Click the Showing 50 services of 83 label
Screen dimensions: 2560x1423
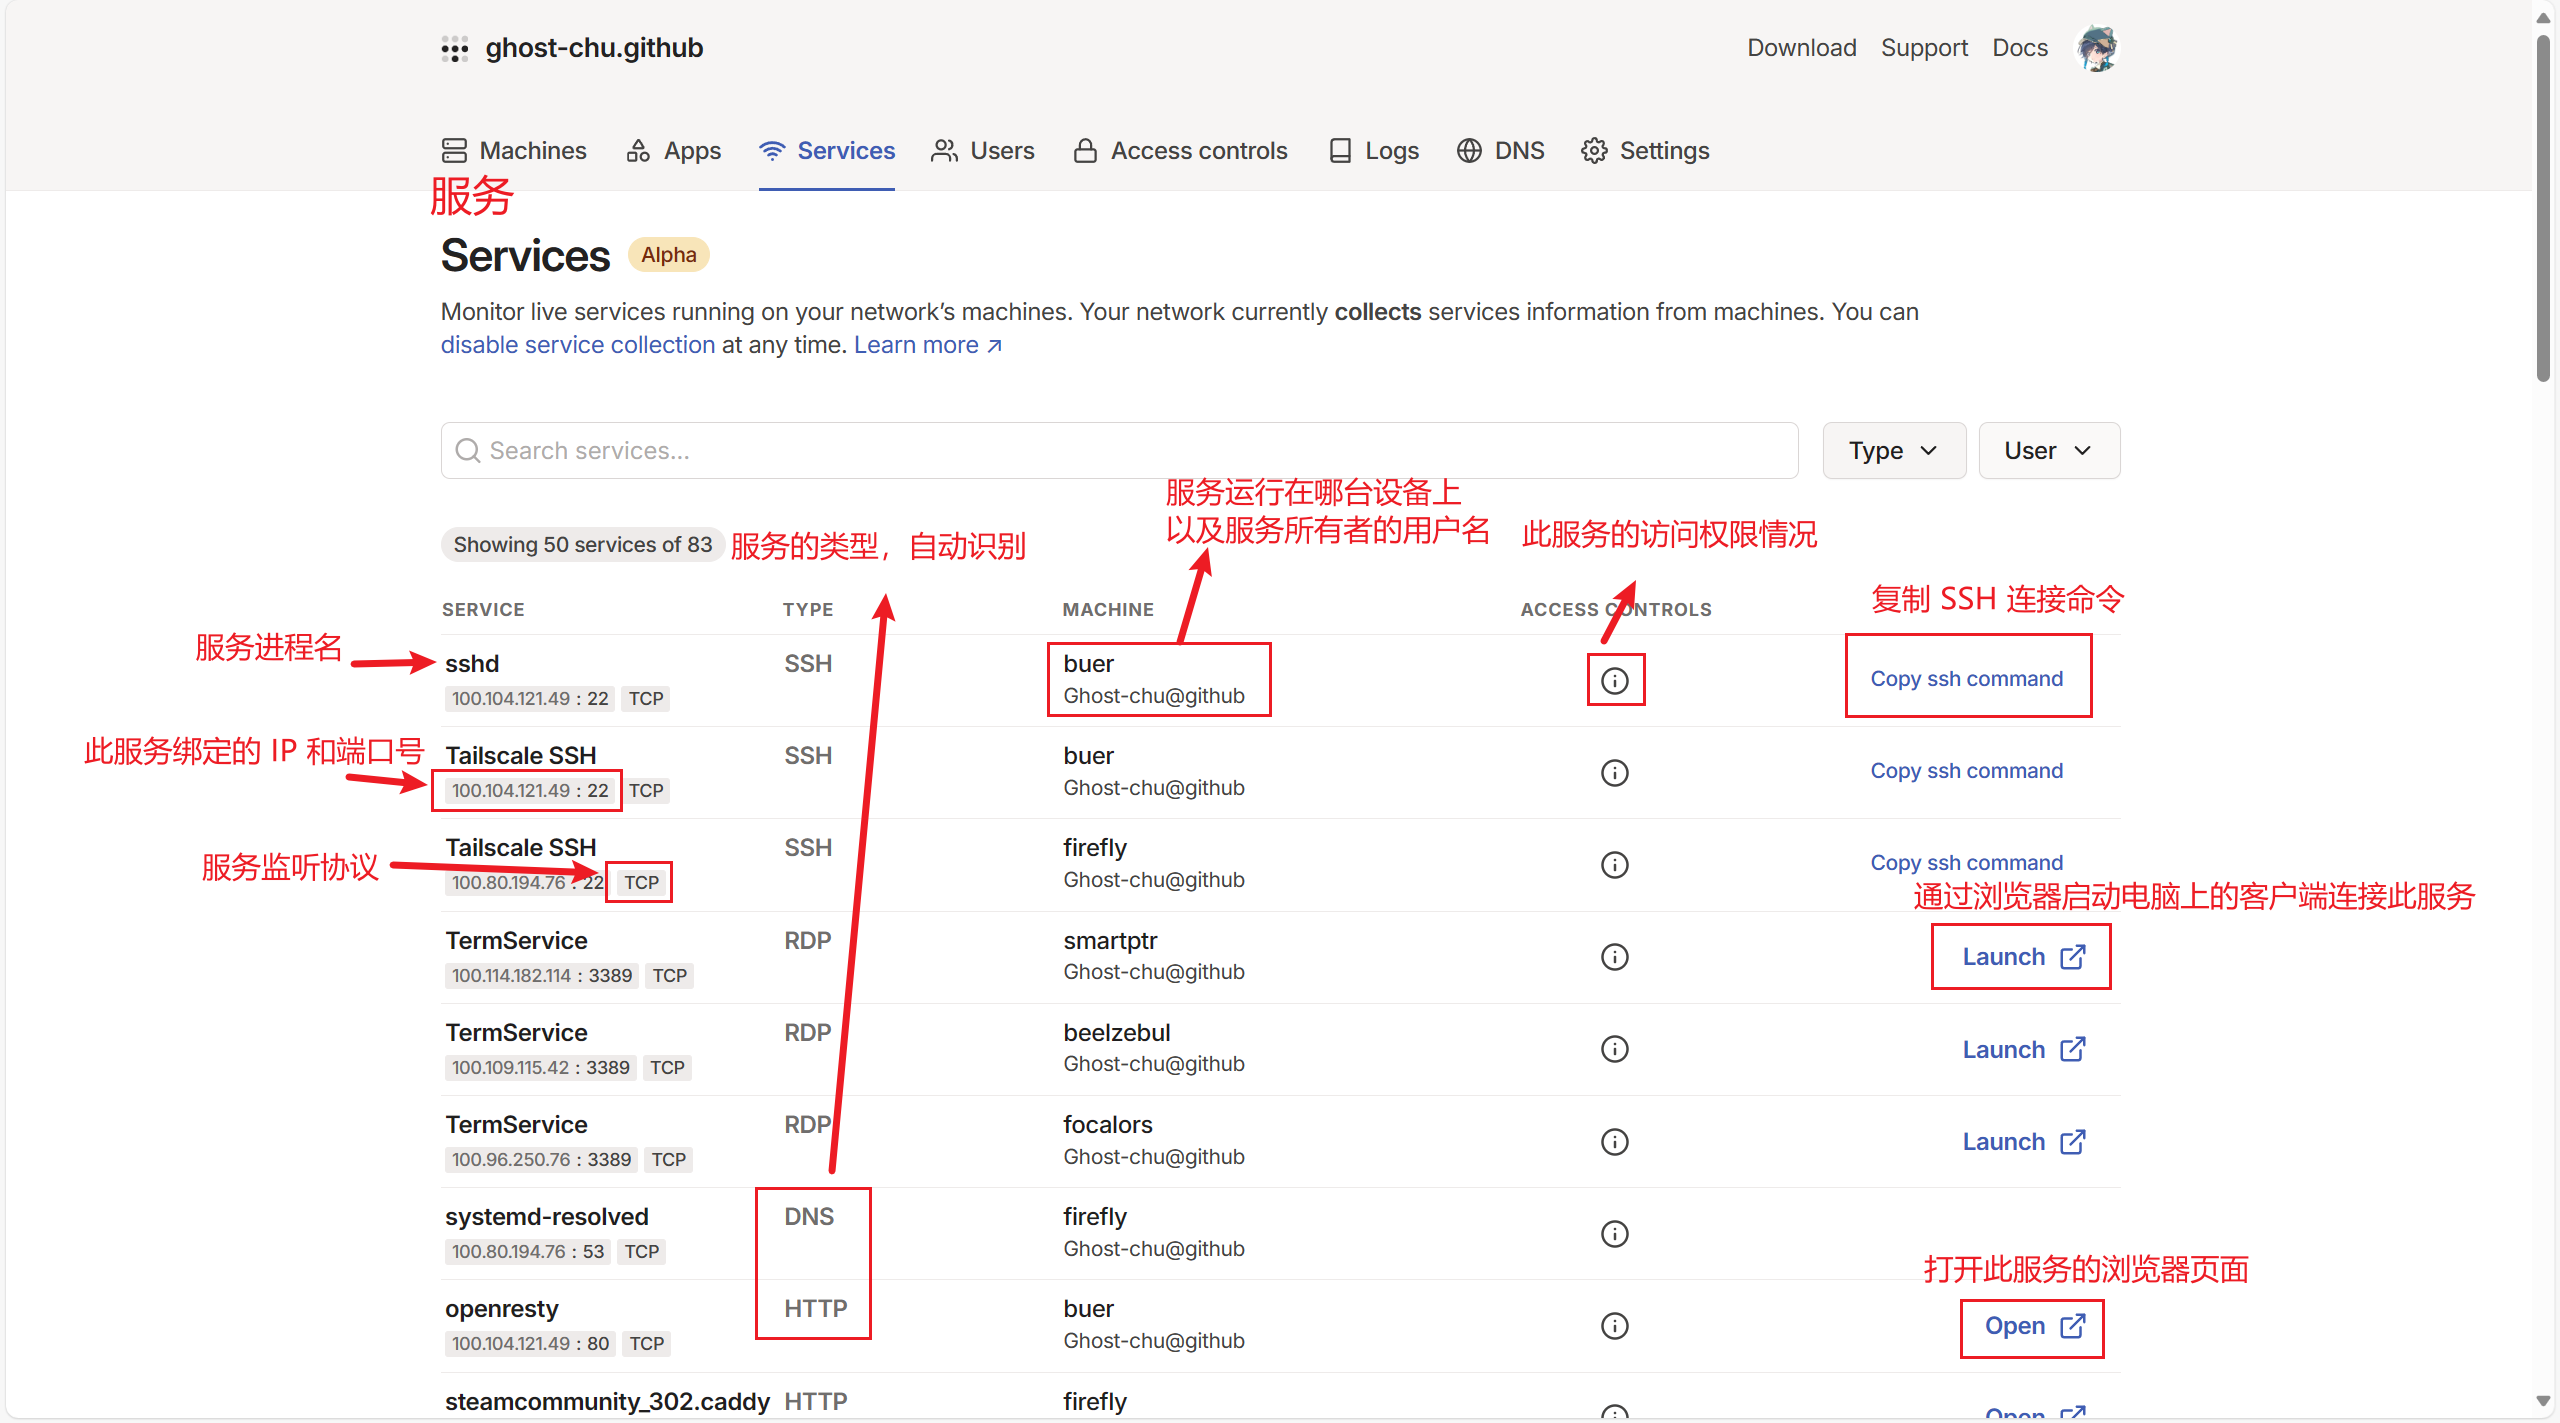click(x=582, y=545)
